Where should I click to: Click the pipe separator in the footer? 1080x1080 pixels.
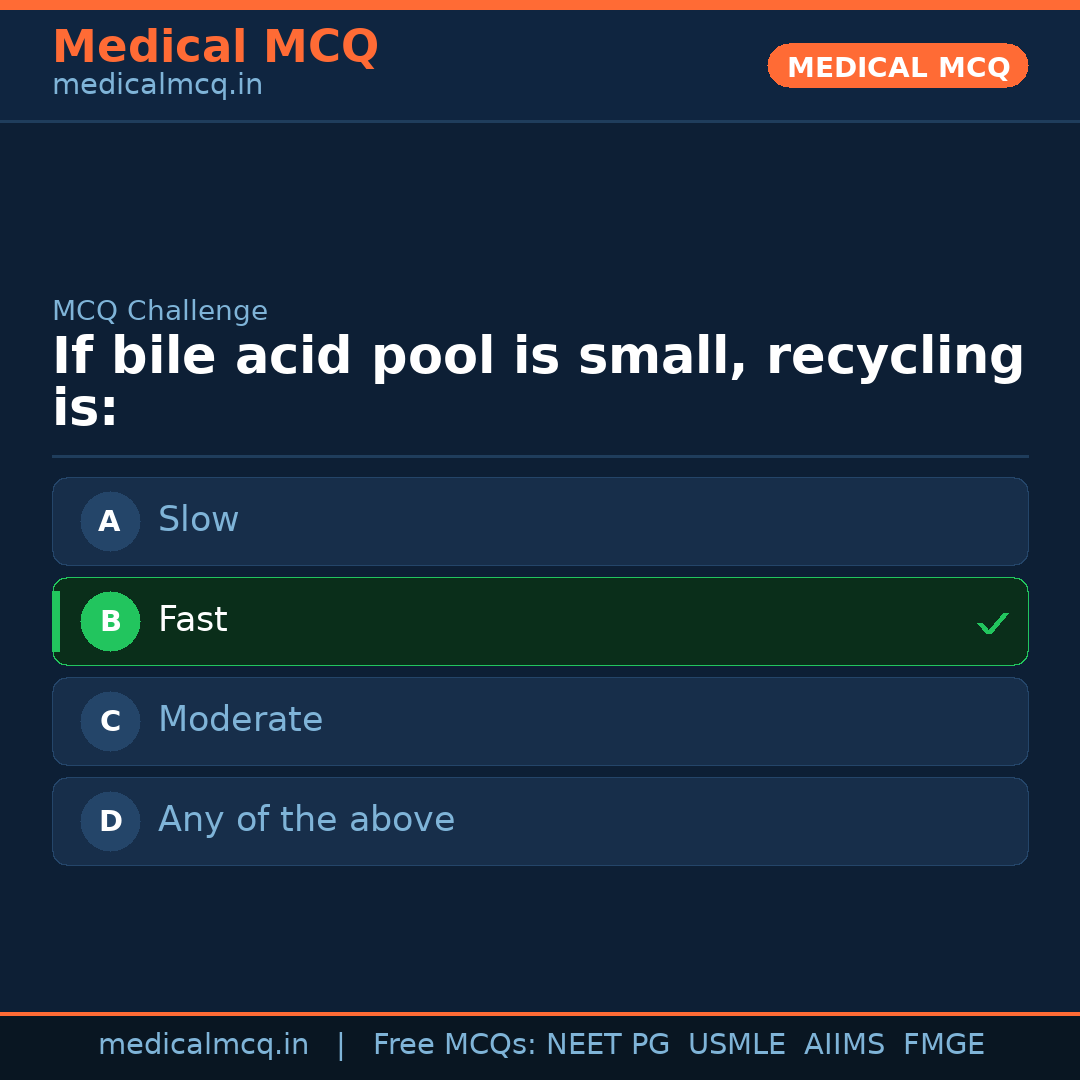(340, 1044)
